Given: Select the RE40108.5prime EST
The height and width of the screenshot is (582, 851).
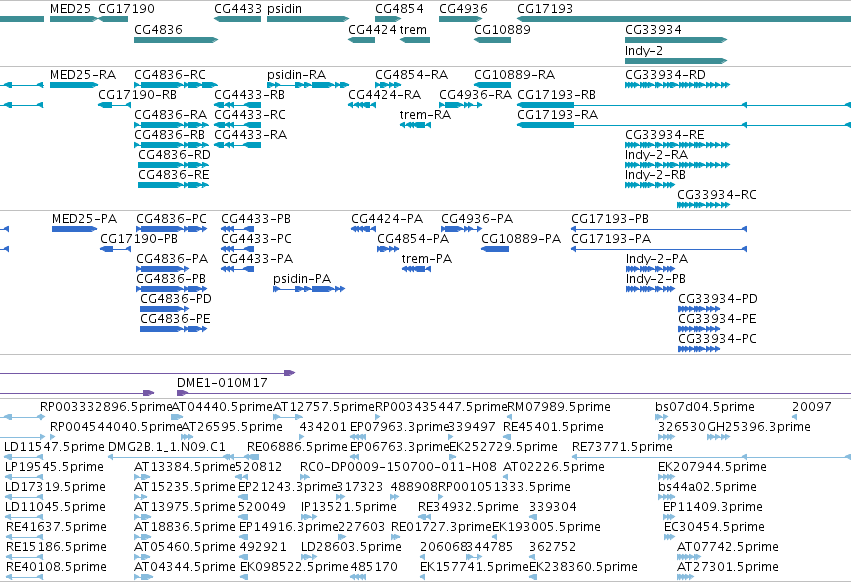Looking at the screenshot, I should (x=56, y=567).
